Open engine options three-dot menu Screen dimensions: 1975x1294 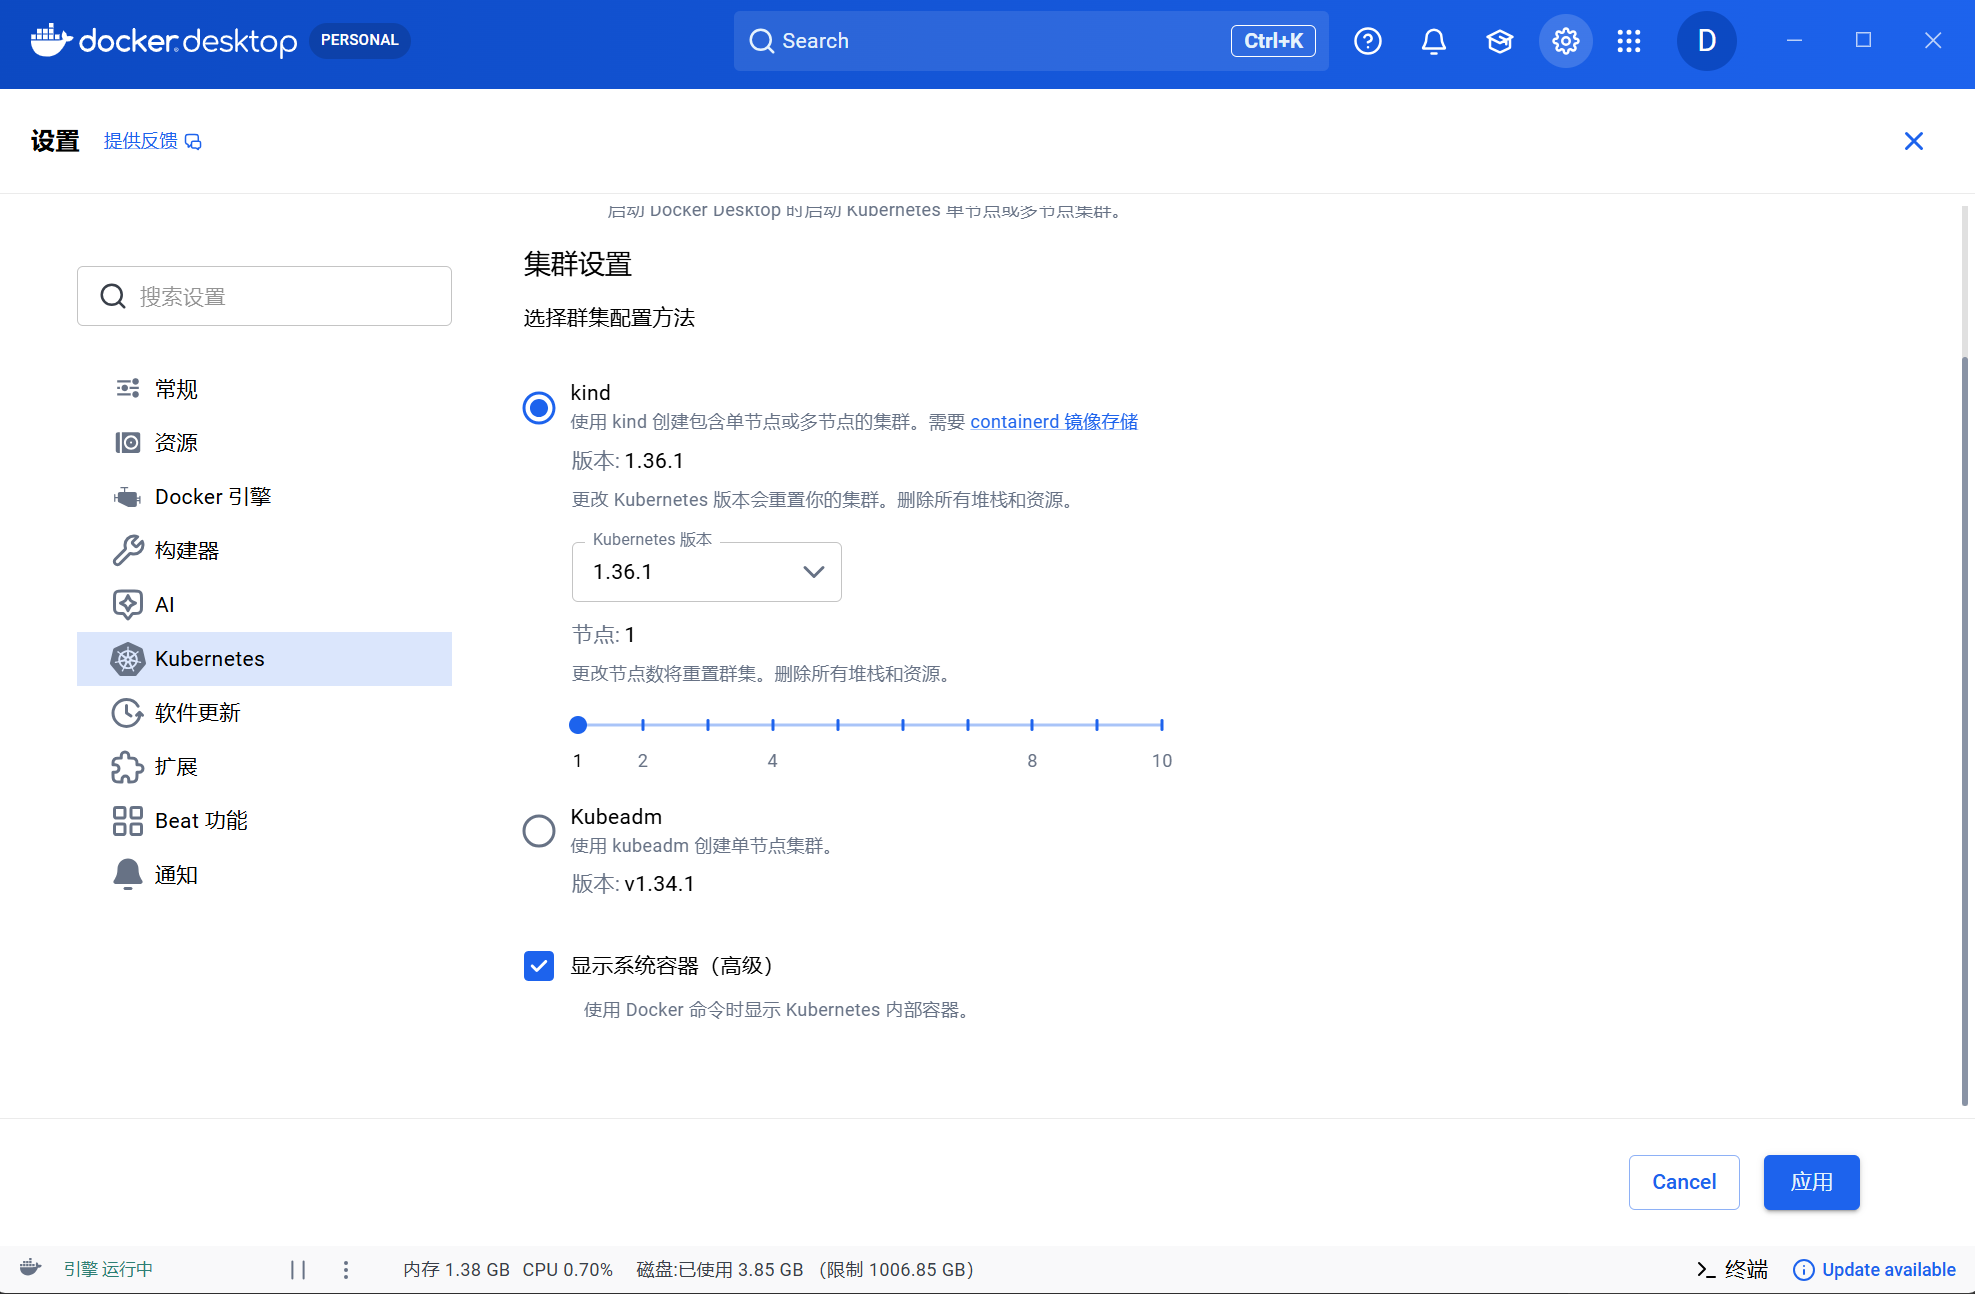click(x=346, y=1270)
